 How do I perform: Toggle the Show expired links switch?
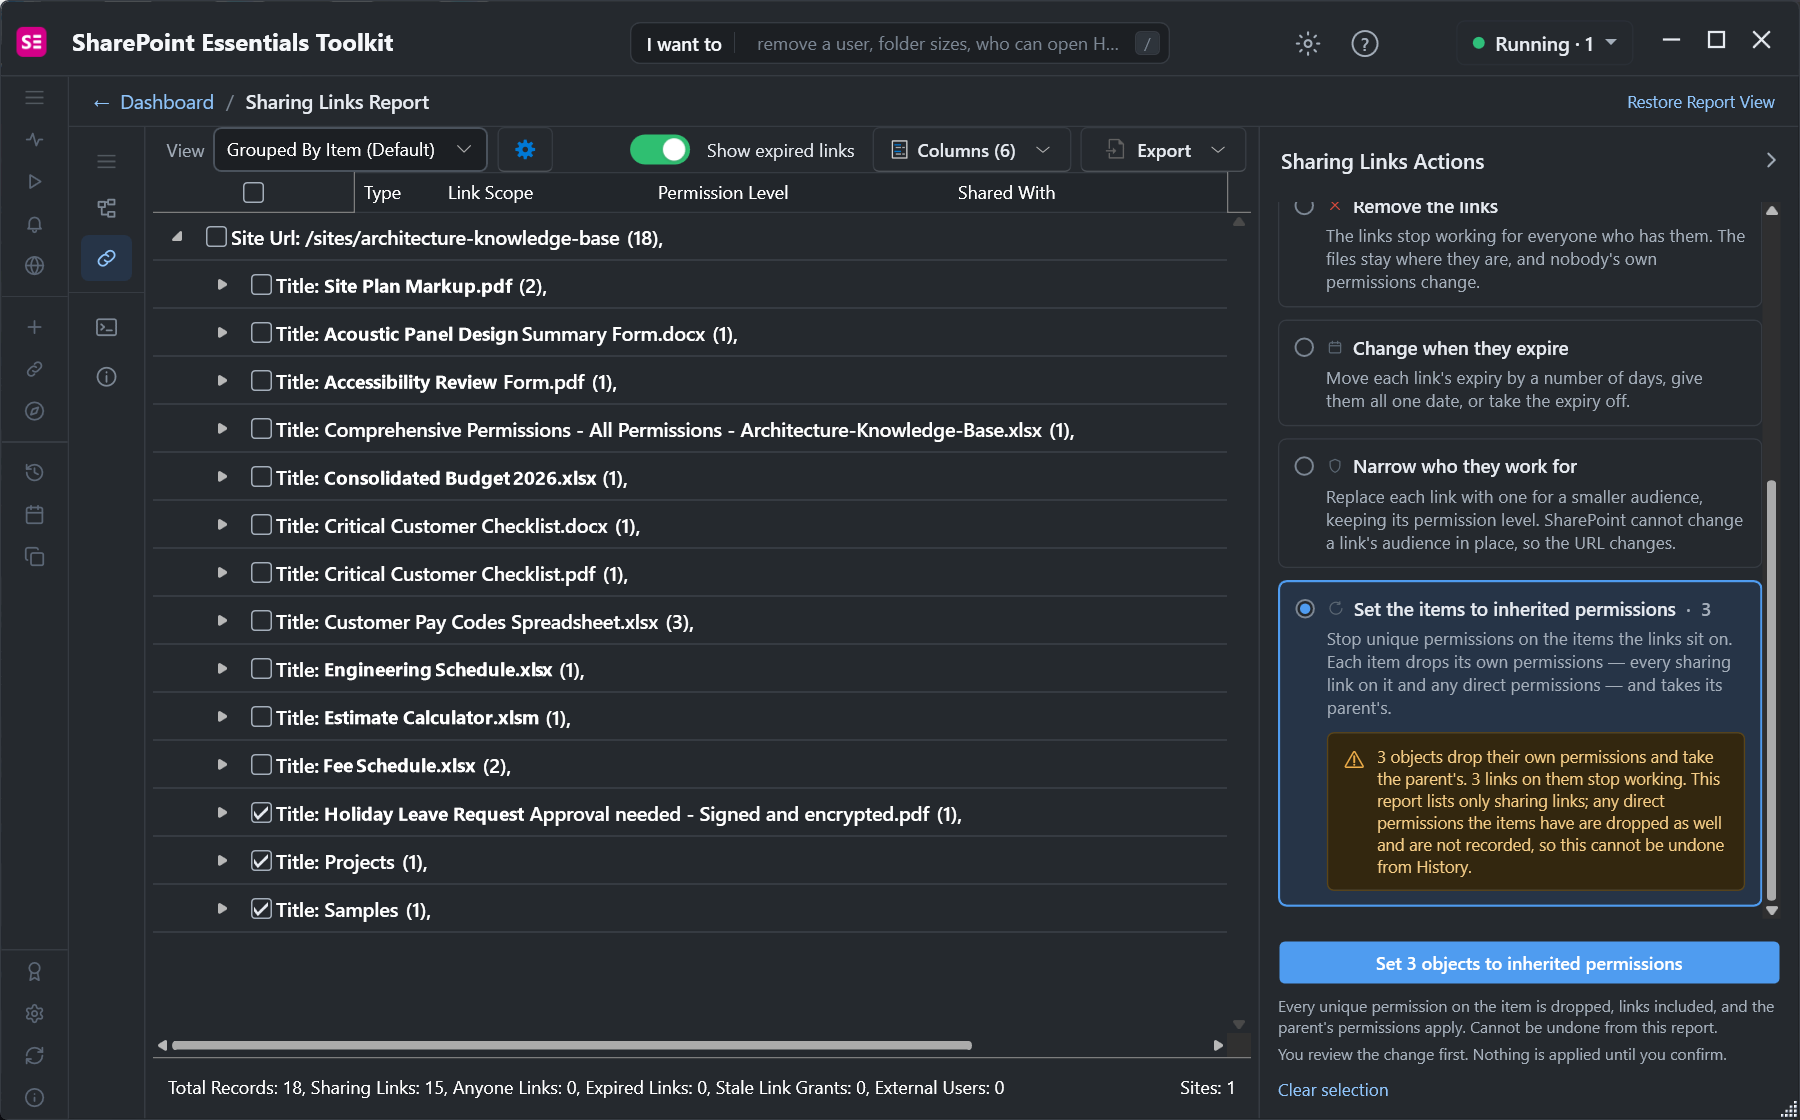click(660, 150)
